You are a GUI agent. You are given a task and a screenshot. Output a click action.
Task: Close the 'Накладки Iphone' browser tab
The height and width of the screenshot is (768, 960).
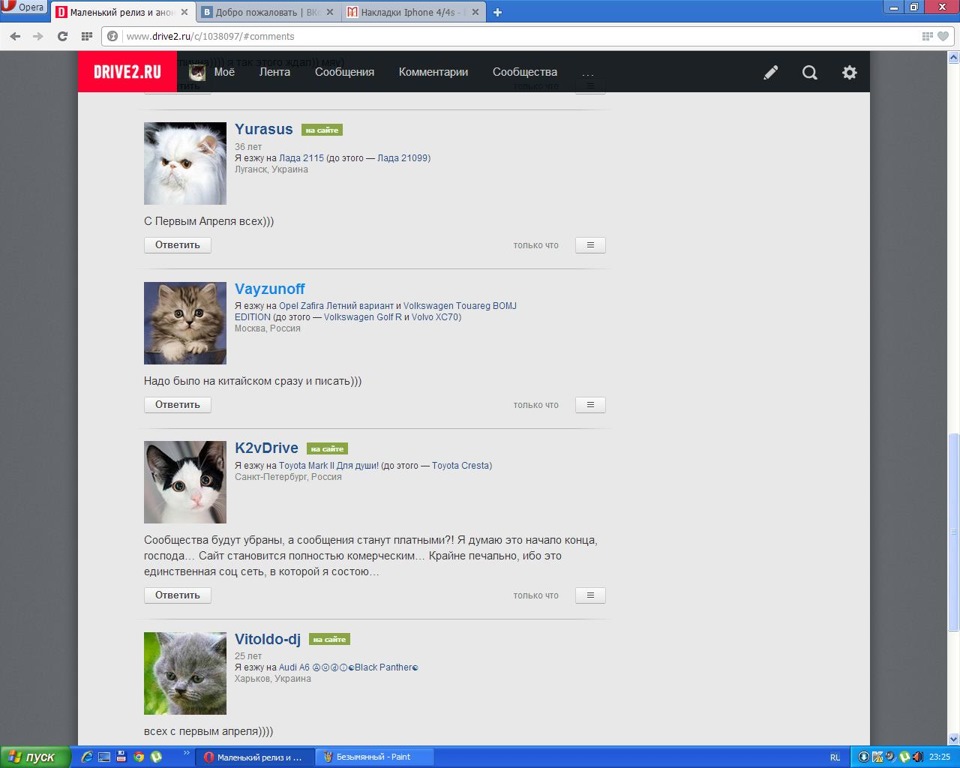[475, 12]
